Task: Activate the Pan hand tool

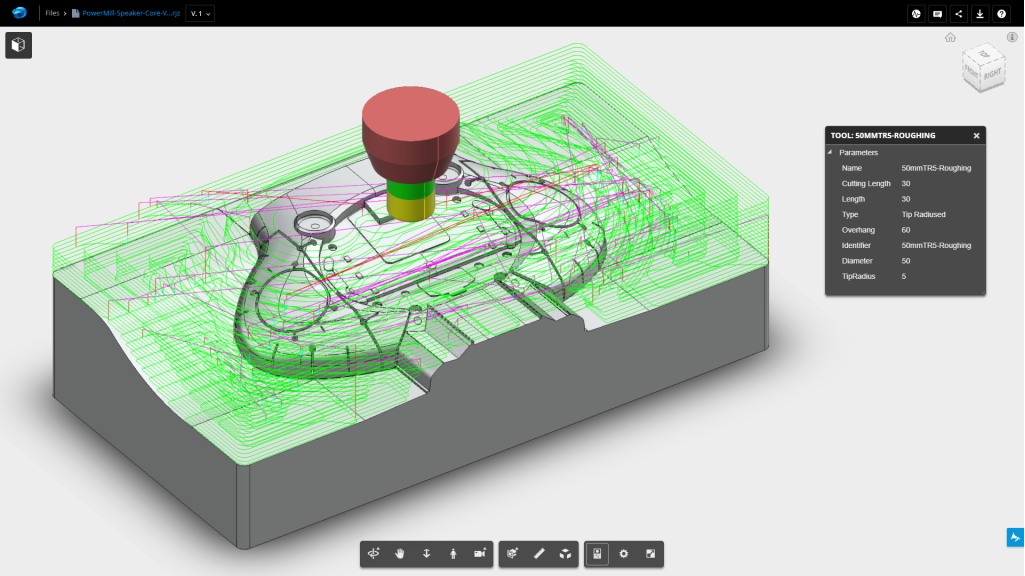Action: coord(400,553)
